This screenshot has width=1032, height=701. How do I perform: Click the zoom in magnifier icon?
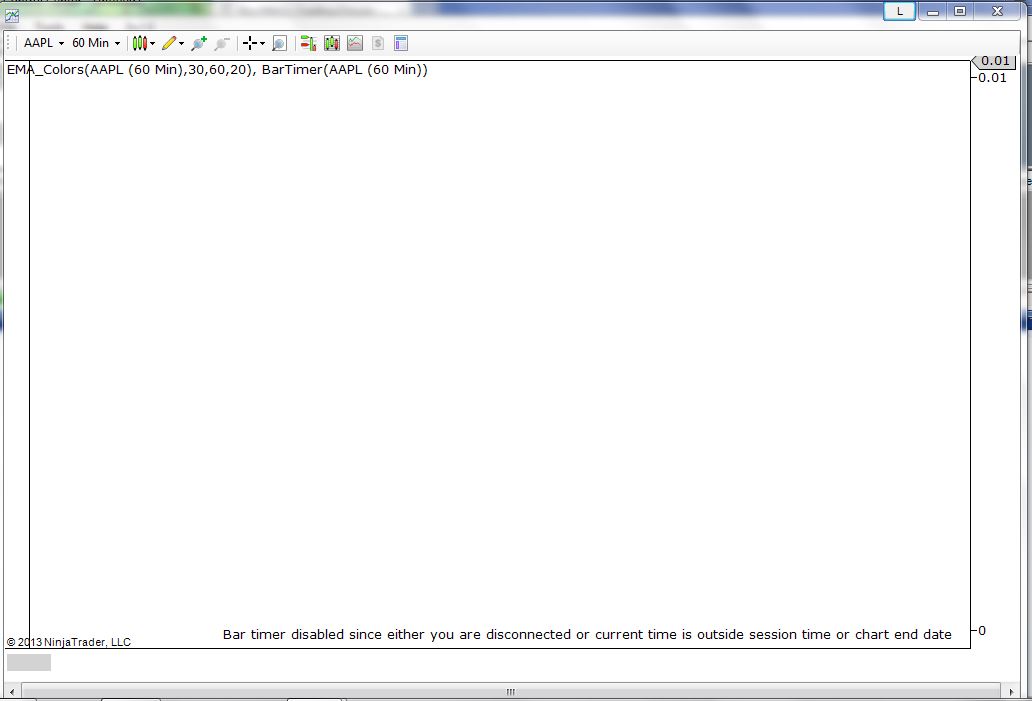pyautogui.click(x=199, y=43)
